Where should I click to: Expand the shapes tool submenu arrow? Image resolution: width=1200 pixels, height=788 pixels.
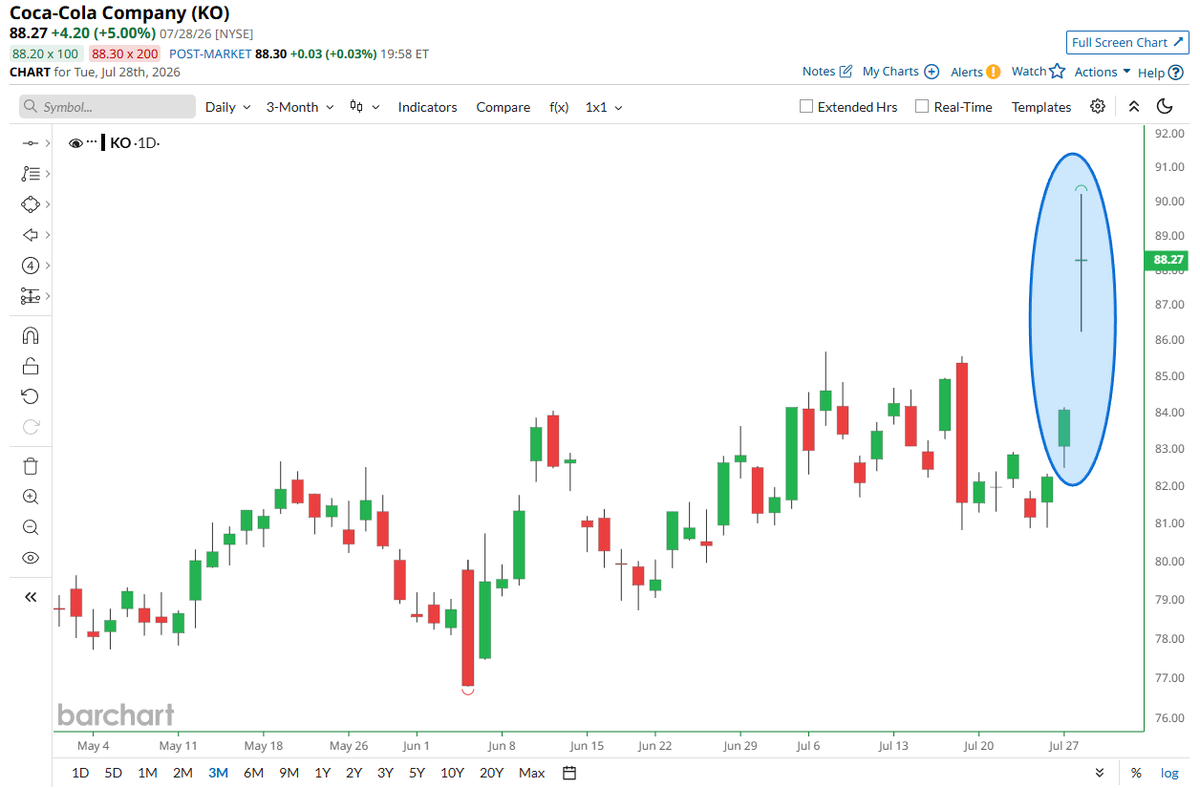pyautogui.click(x=47, y=204)
